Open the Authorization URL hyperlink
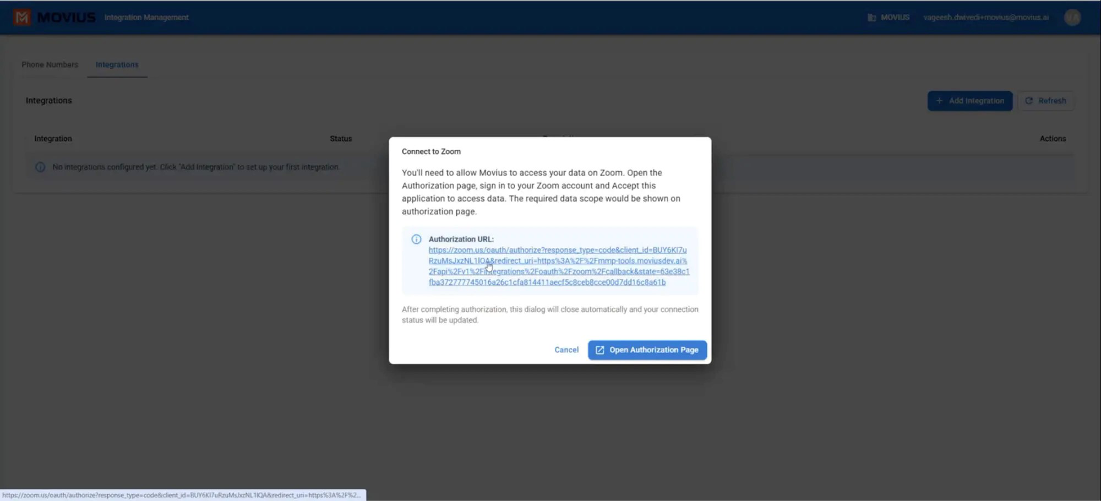The image size is (1102, 502). [559, 266]
